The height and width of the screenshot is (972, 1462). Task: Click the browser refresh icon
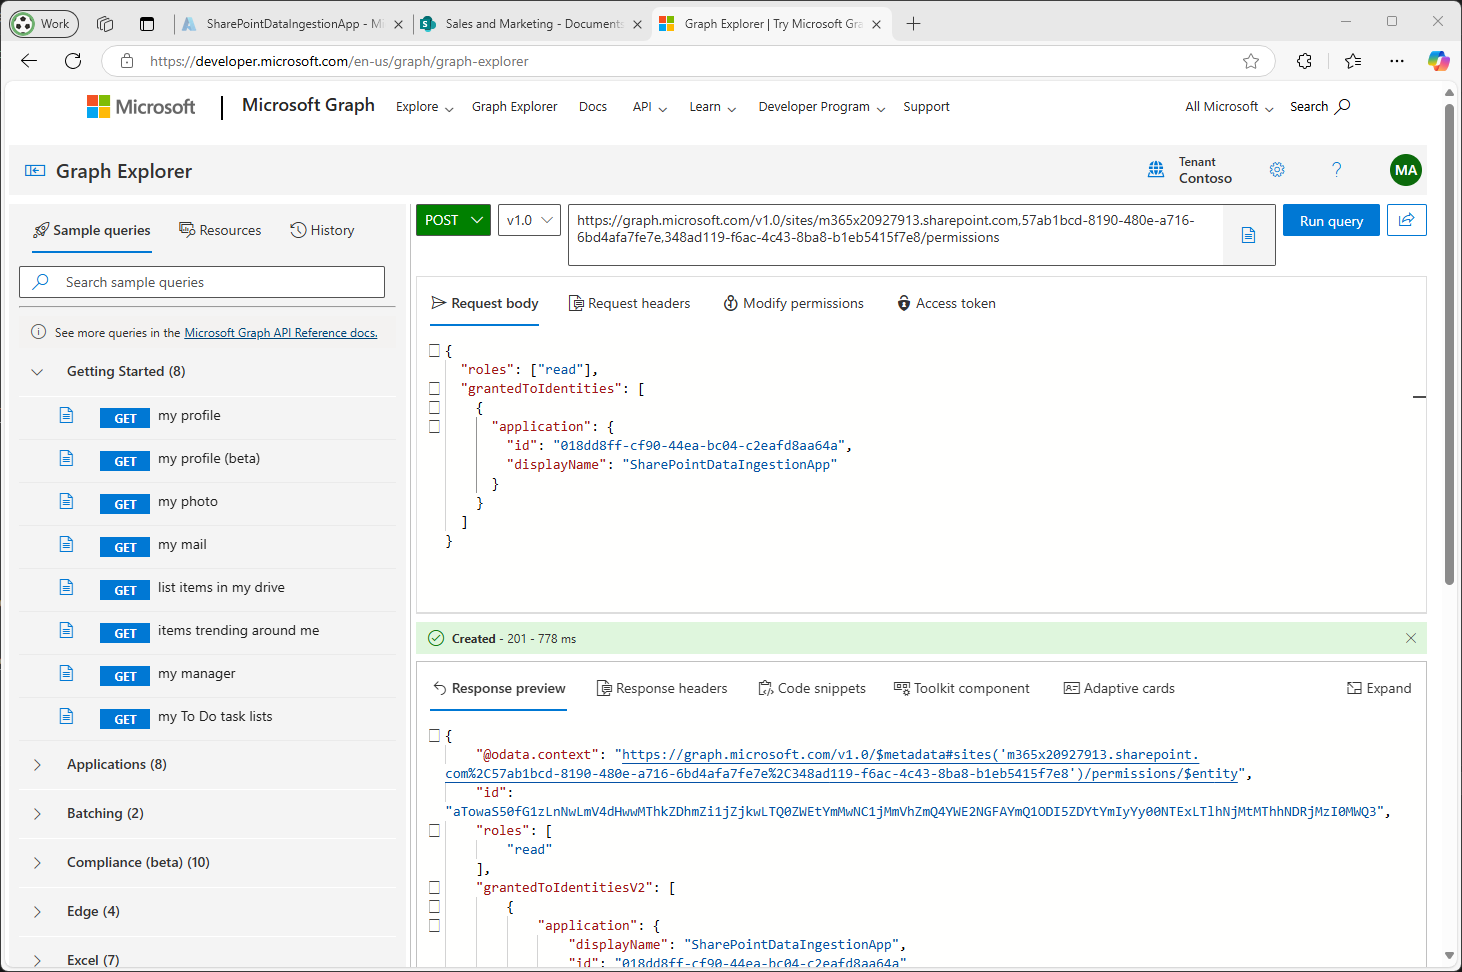pos(73,61)
